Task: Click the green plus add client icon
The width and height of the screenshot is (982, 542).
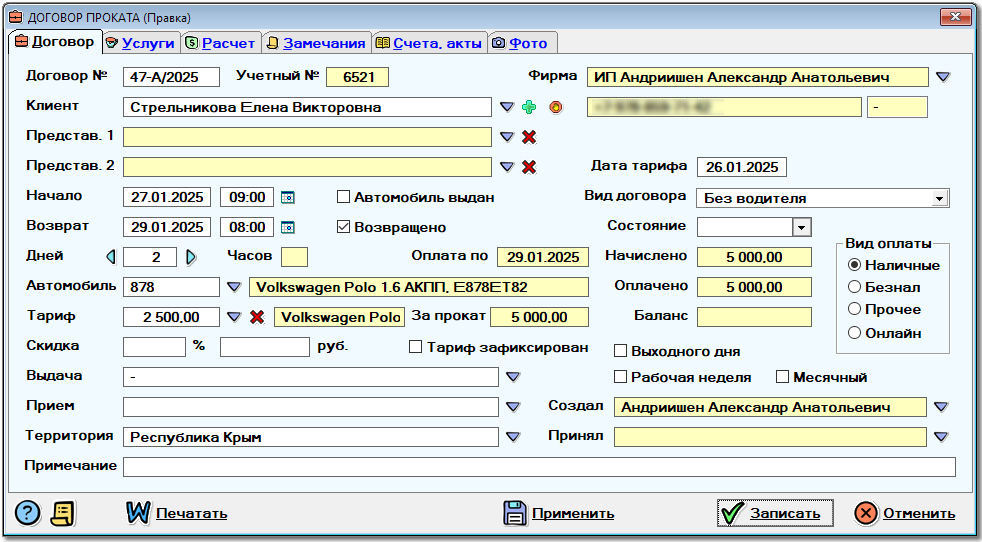Action: 529,107
